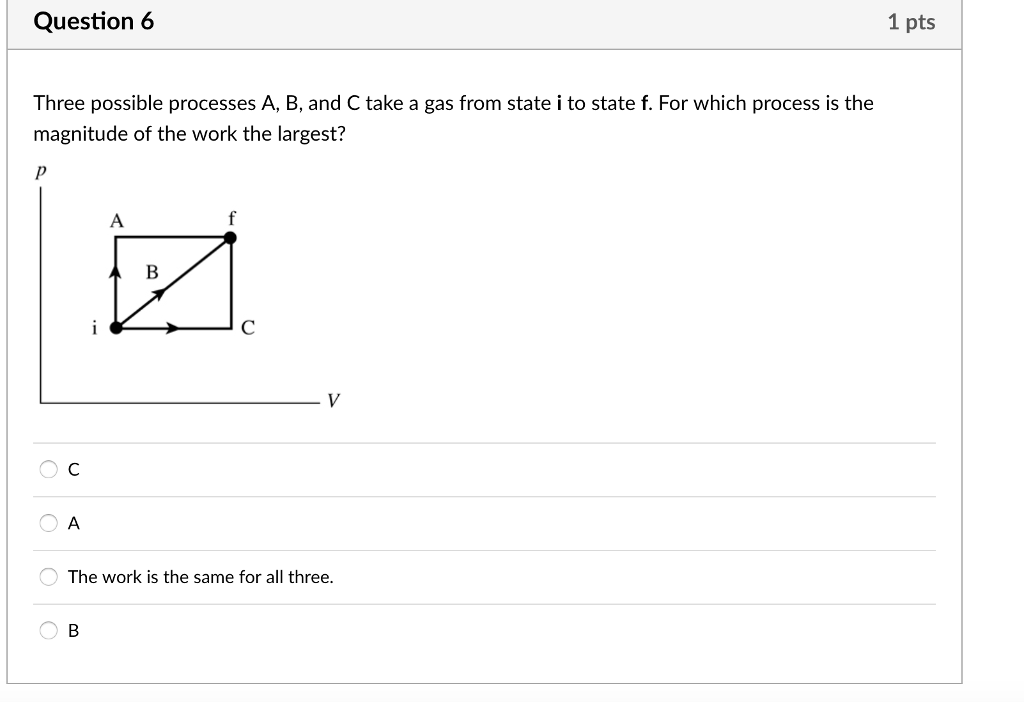Image resolution: width=1024 pixels, height=702 pixels.
Task: Click the Question 6 heading
Action: click(95, 21)
